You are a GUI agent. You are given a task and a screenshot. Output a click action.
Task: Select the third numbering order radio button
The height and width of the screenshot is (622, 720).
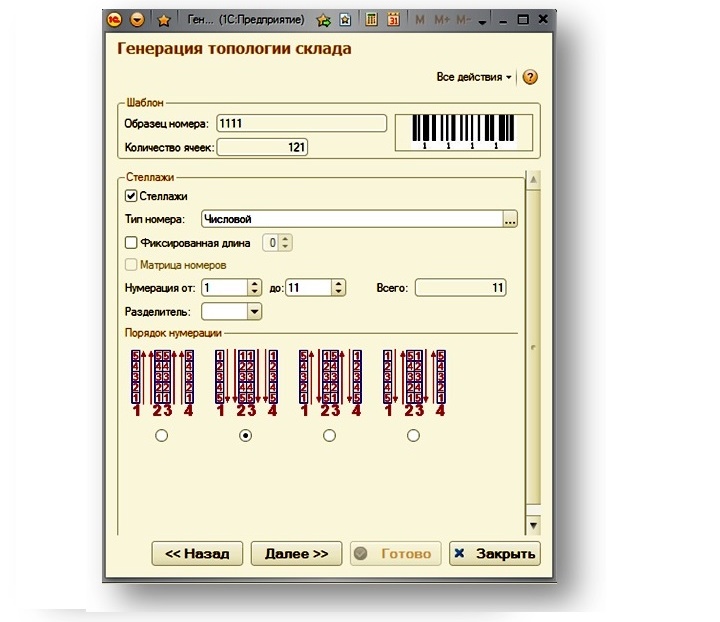coord(329,435)
